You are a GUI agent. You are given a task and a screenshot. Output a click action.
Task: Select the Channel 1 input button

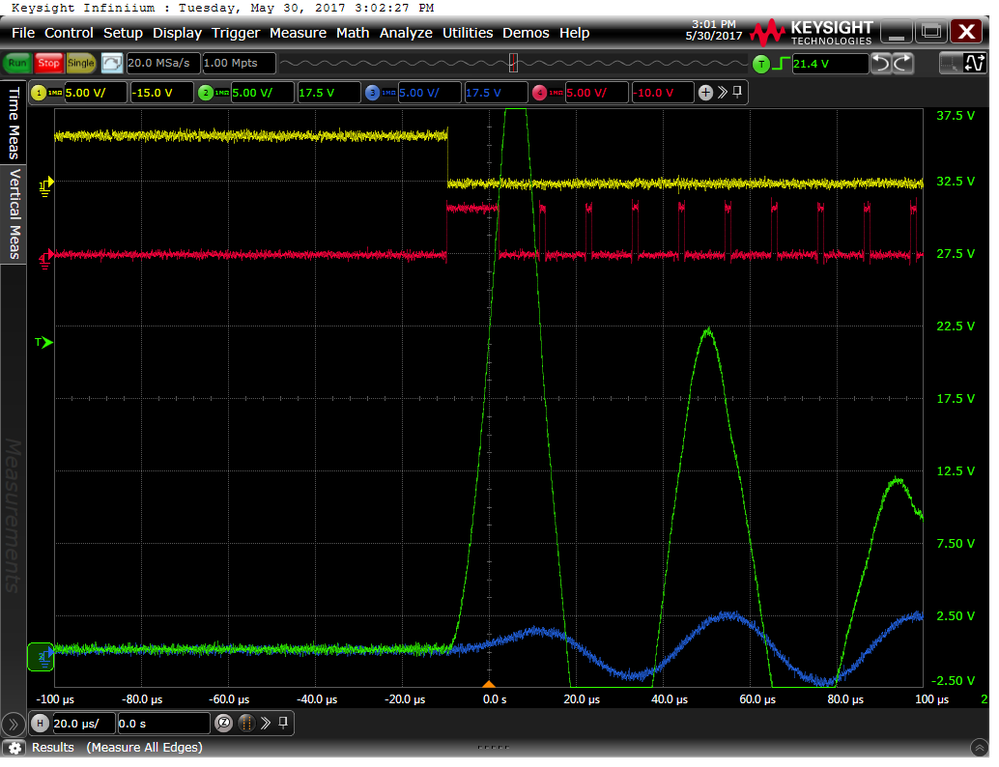(39, 94)
